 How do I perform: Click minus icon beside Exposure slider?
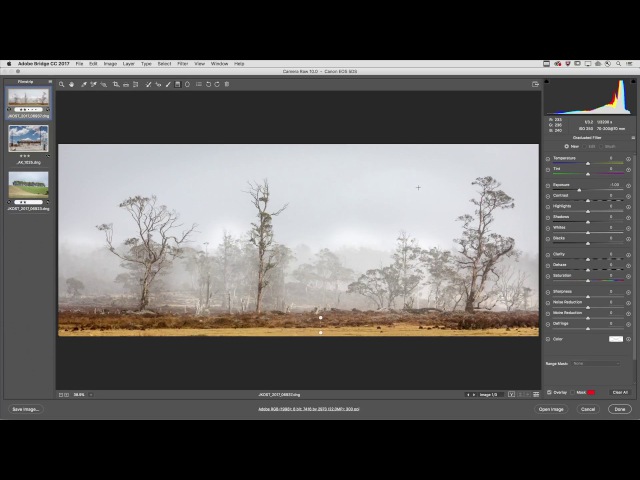(x=548, y=186)
